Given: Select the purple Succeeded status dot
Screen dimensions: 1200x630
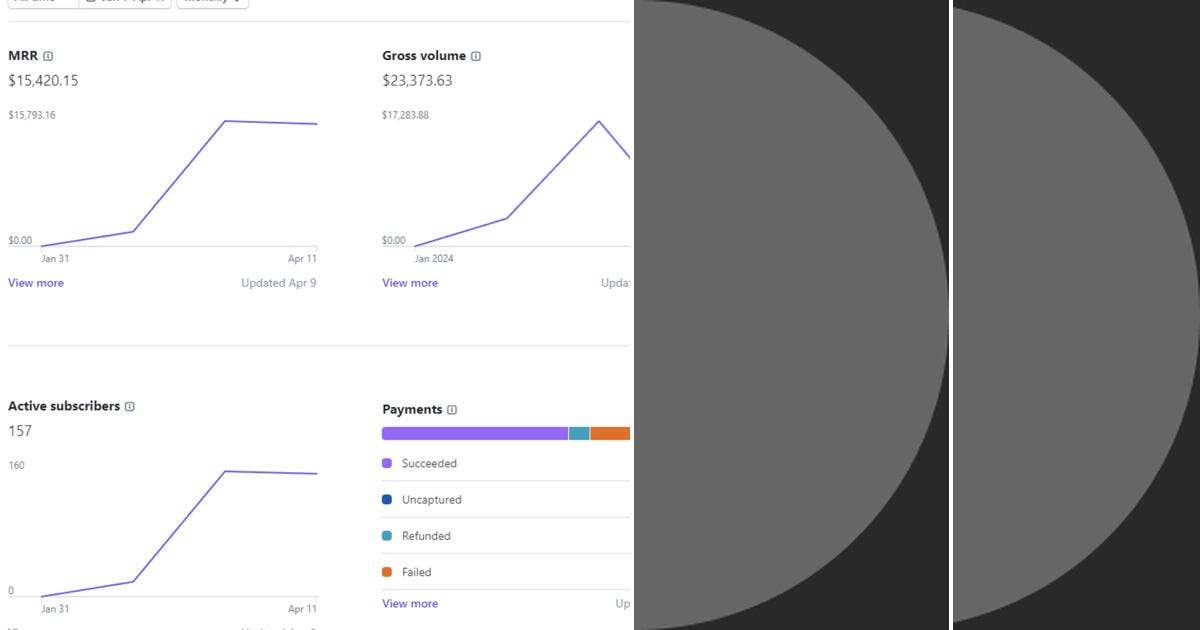Looking at the screenshot, I should [x=388, y=463].
